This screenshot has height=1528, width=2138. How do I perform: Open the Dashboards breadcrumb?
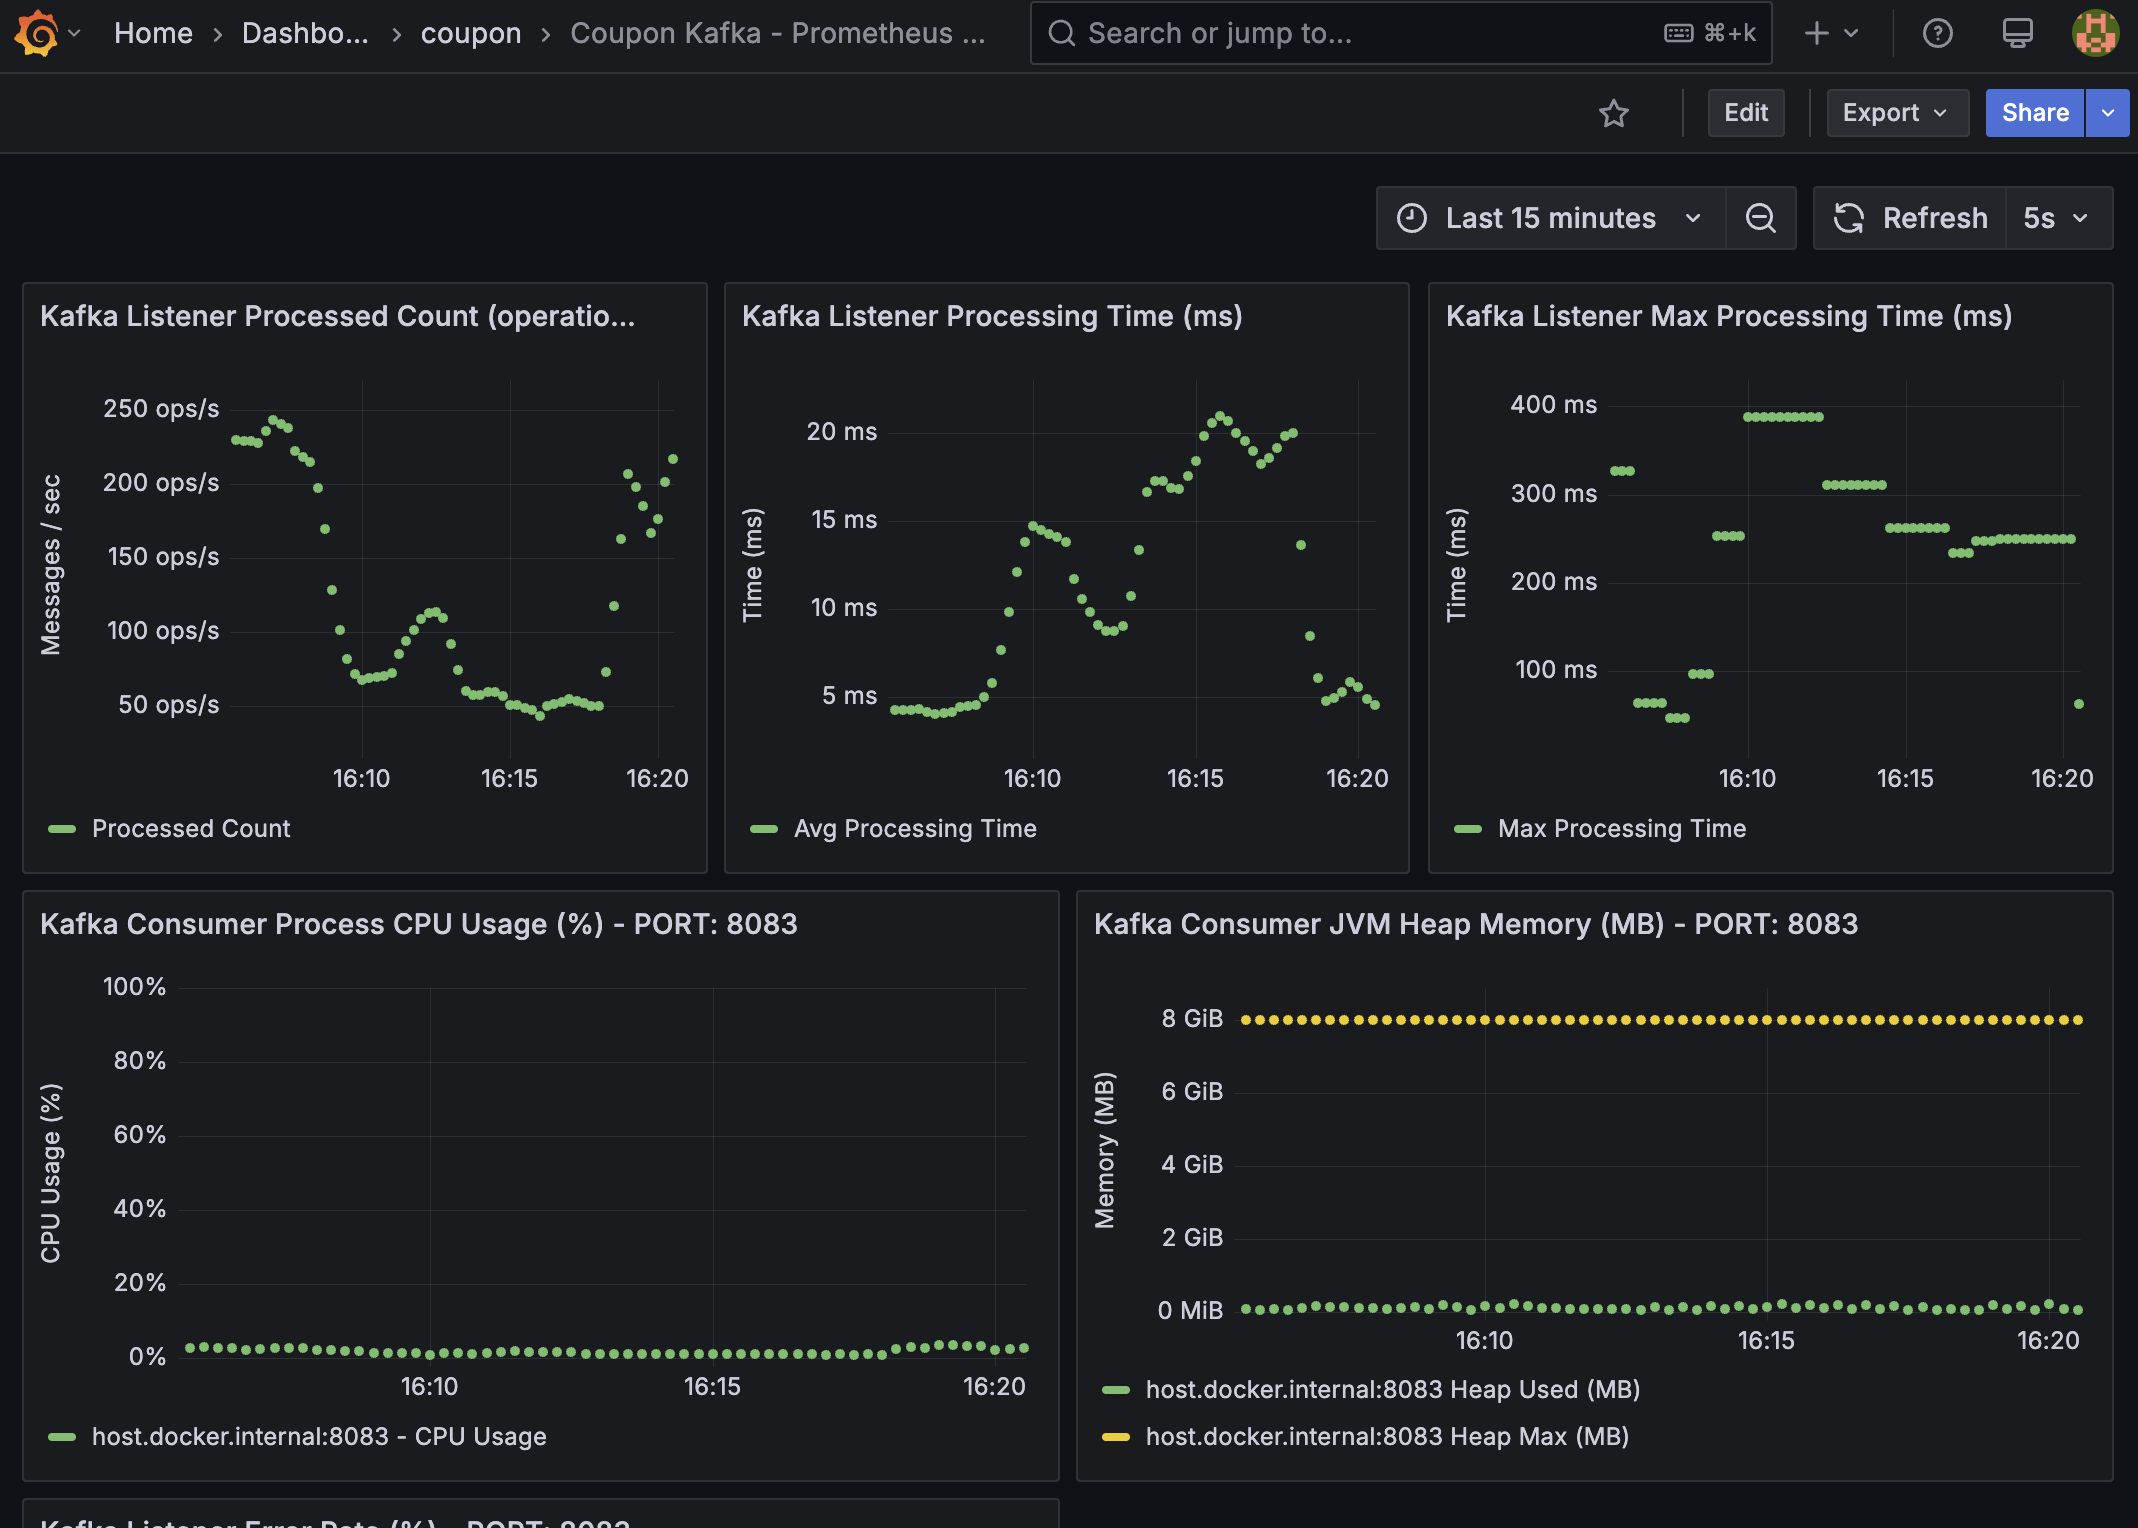(305, 33)
